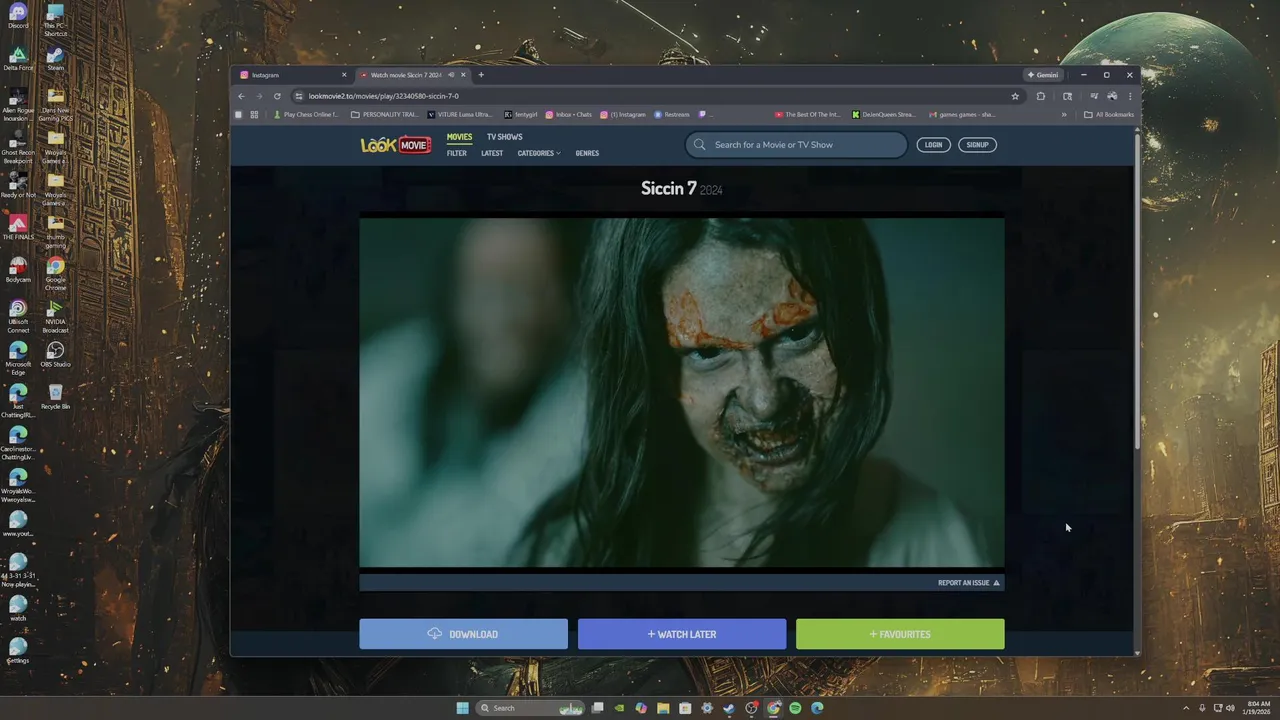Open the Google Chrome desktop shortcut
The width and height of the screenshot is (1280, 720).
click(55, 273)
